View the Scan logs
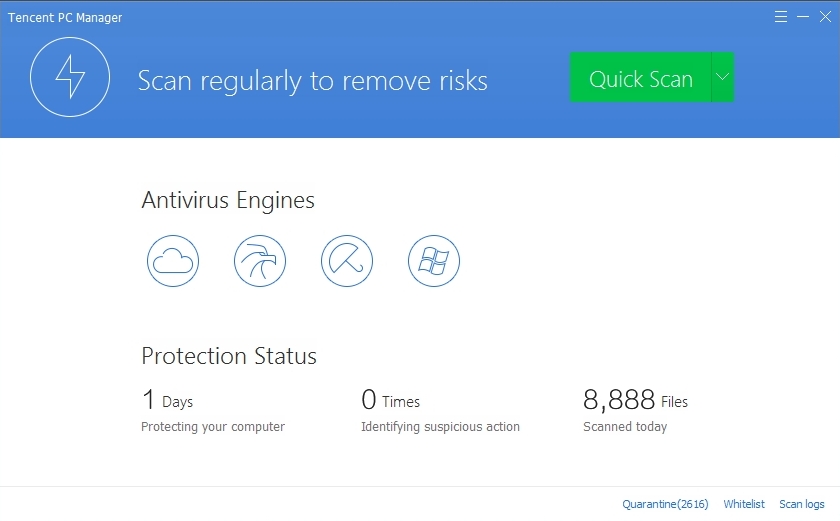This screenshot has height=521, width=840. [801, 504]
